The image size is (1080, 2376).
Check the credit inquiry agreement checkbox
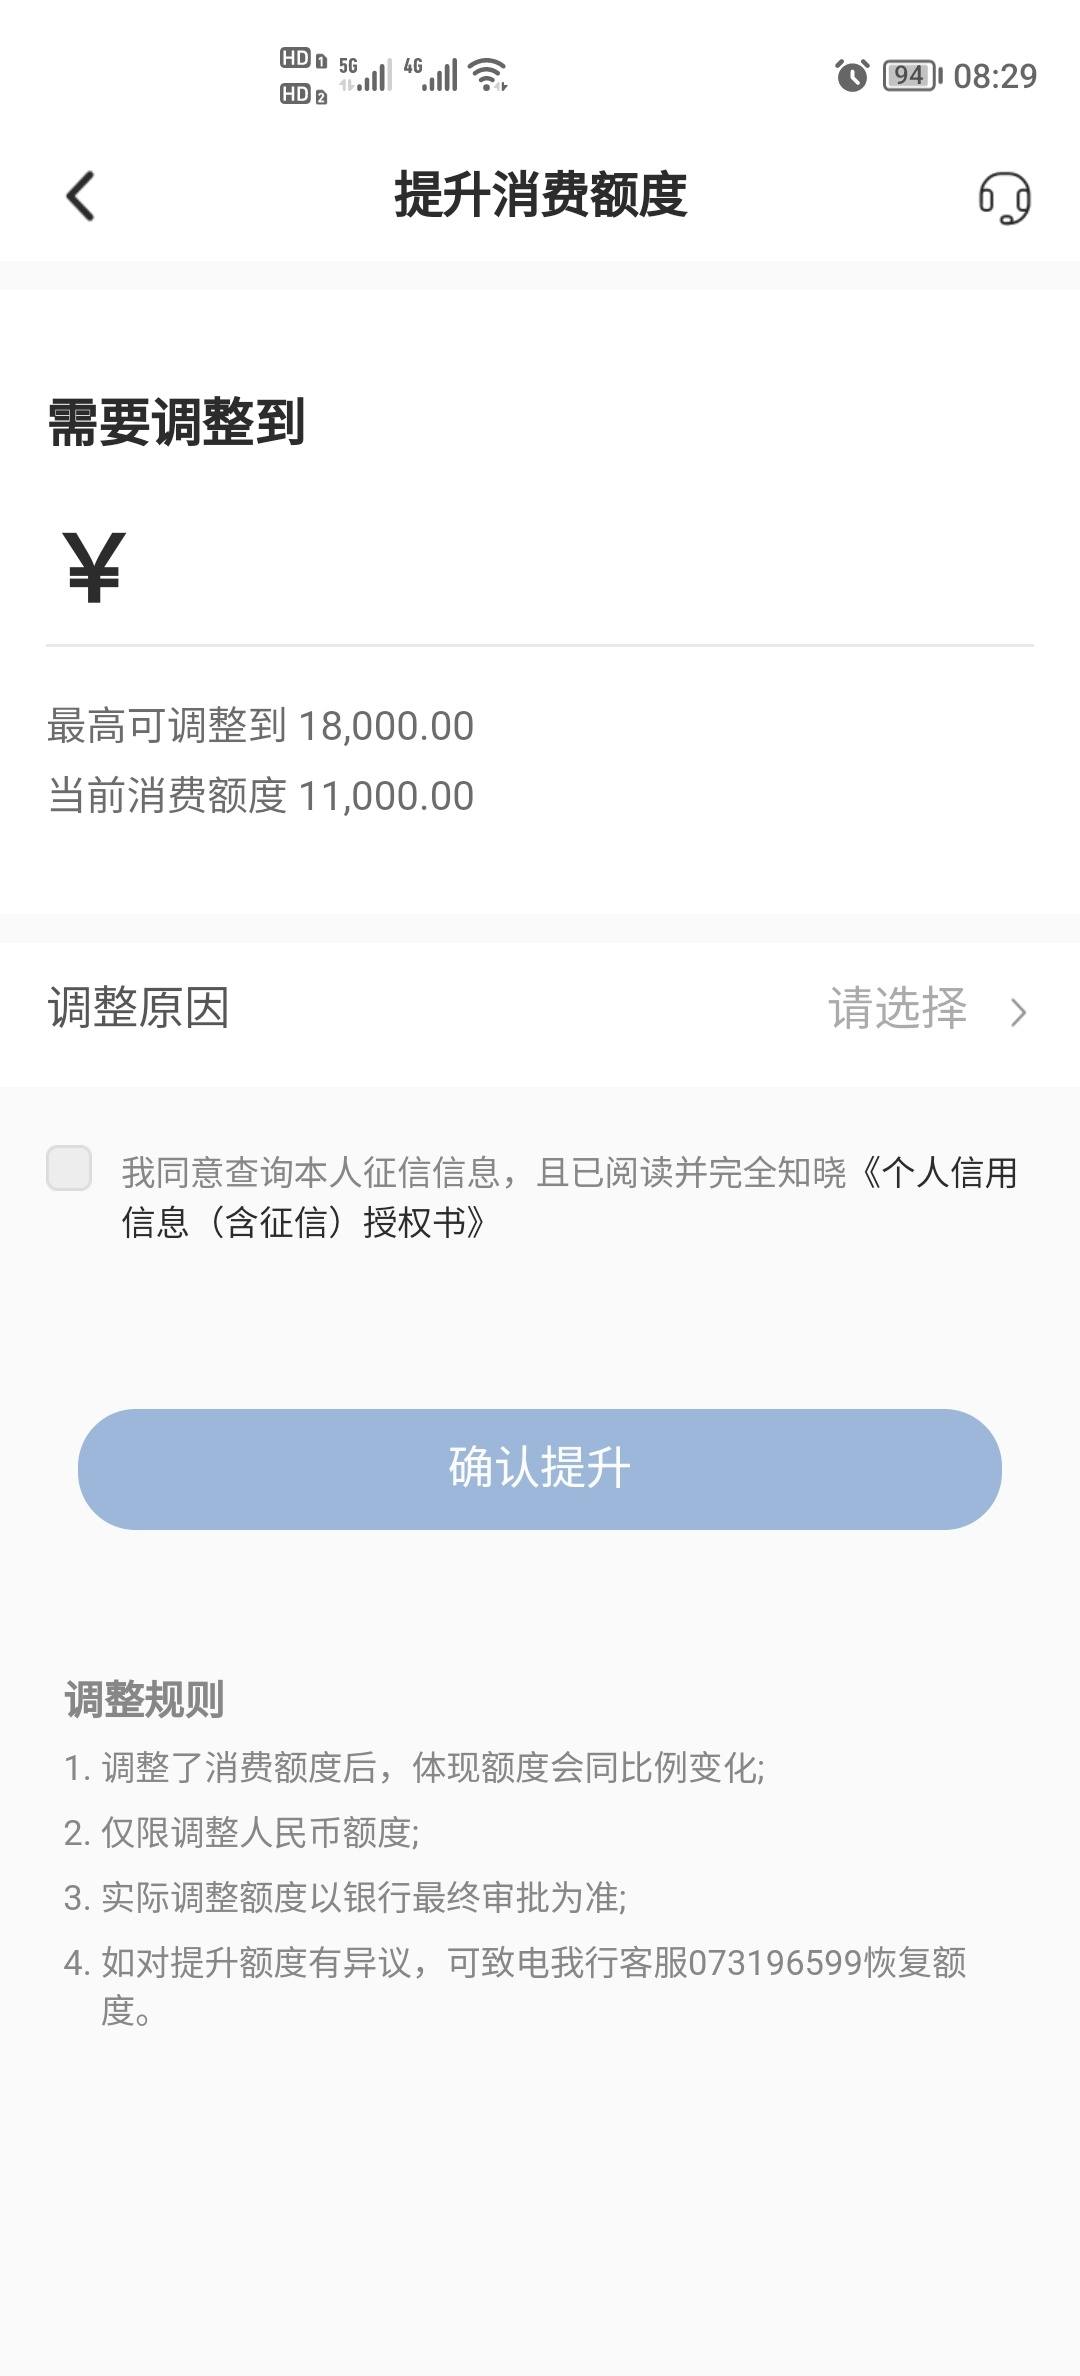[x=69, y=1168]
